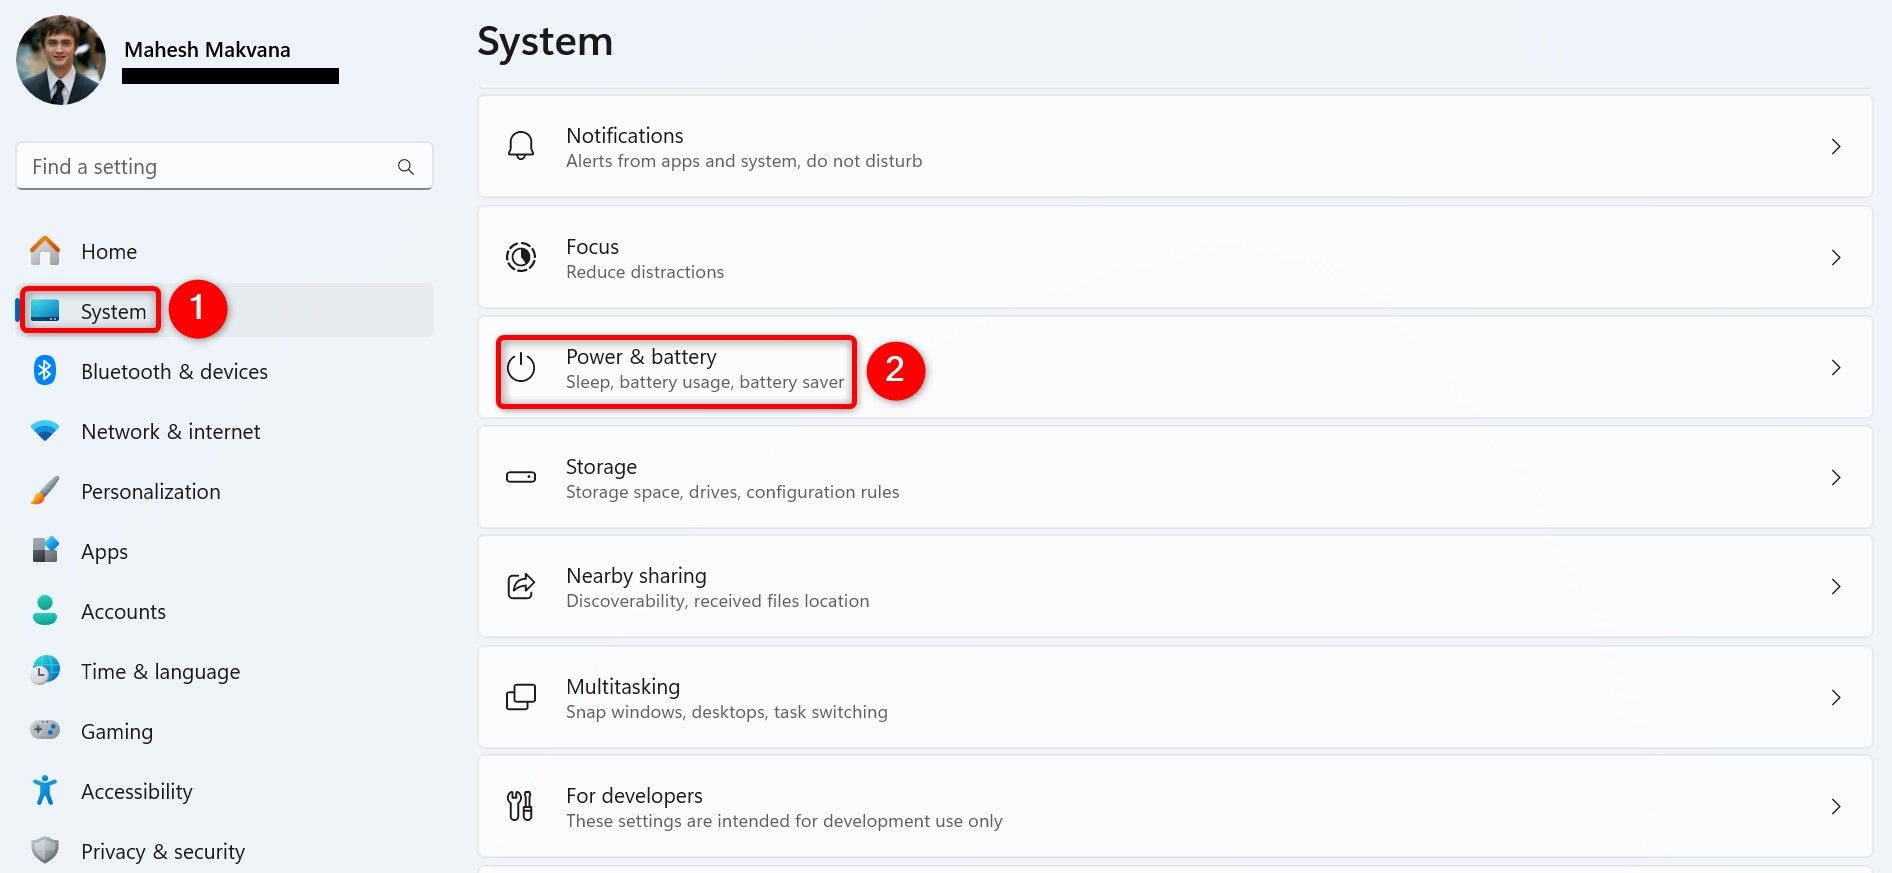Open Privacy & security settings
The width and height of the screenshot is (1892, 873).
coord(225,850)
